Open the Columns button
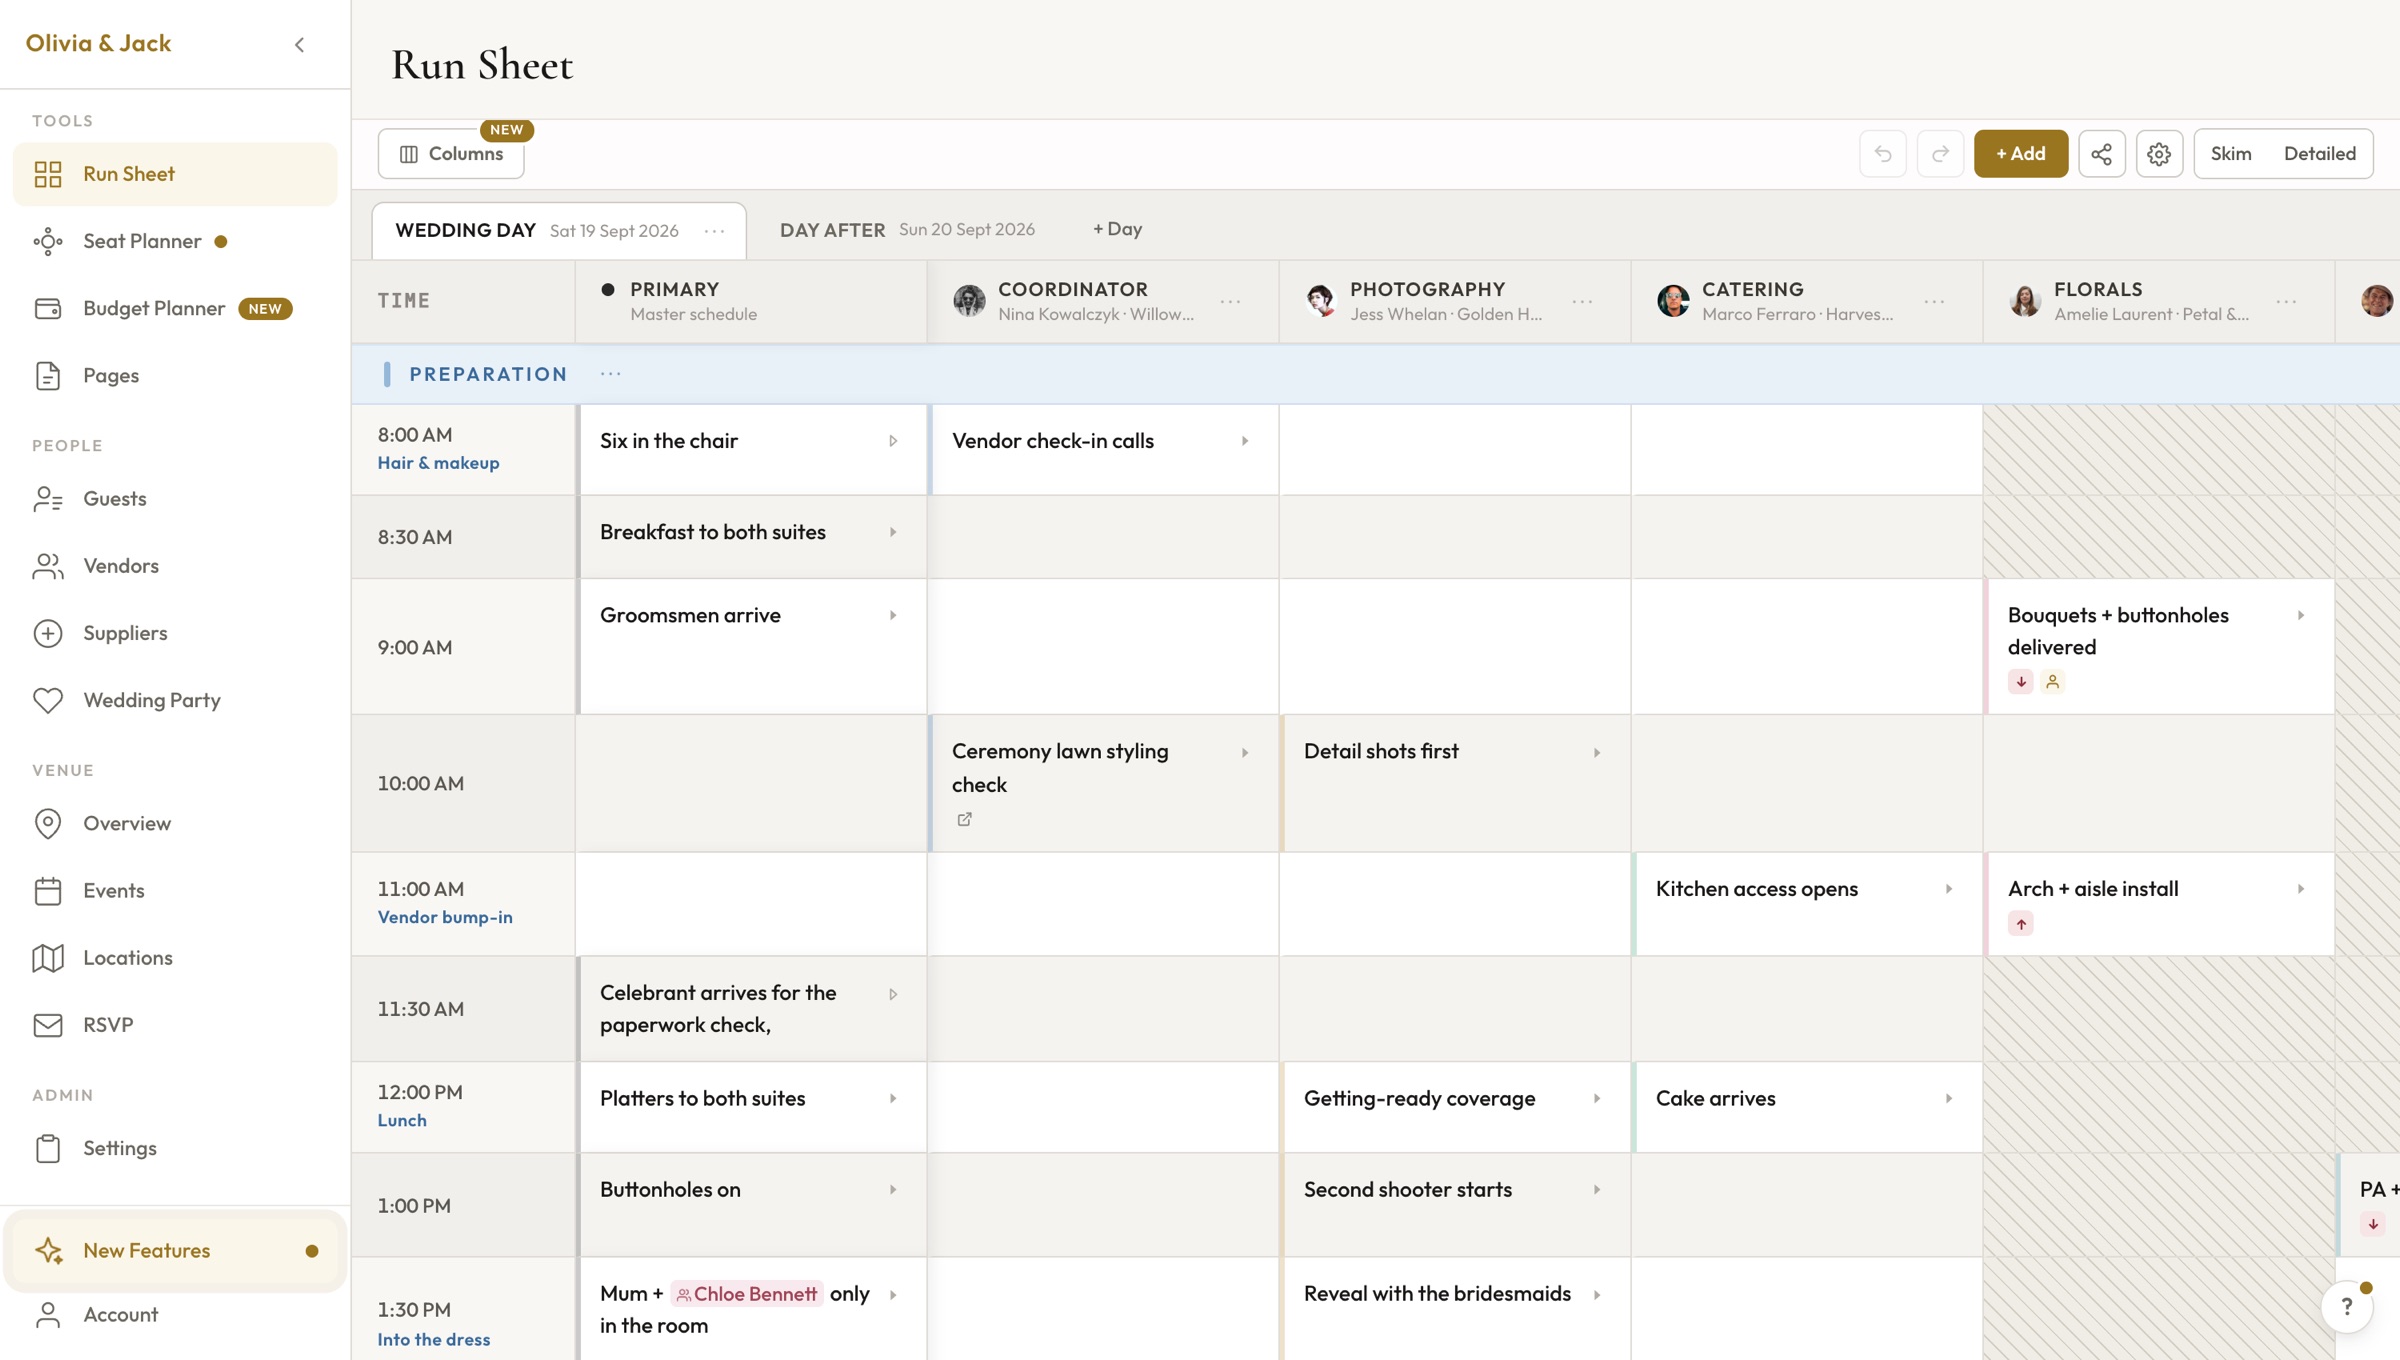Screen dimensions: 2400x1360 [450, 154]
